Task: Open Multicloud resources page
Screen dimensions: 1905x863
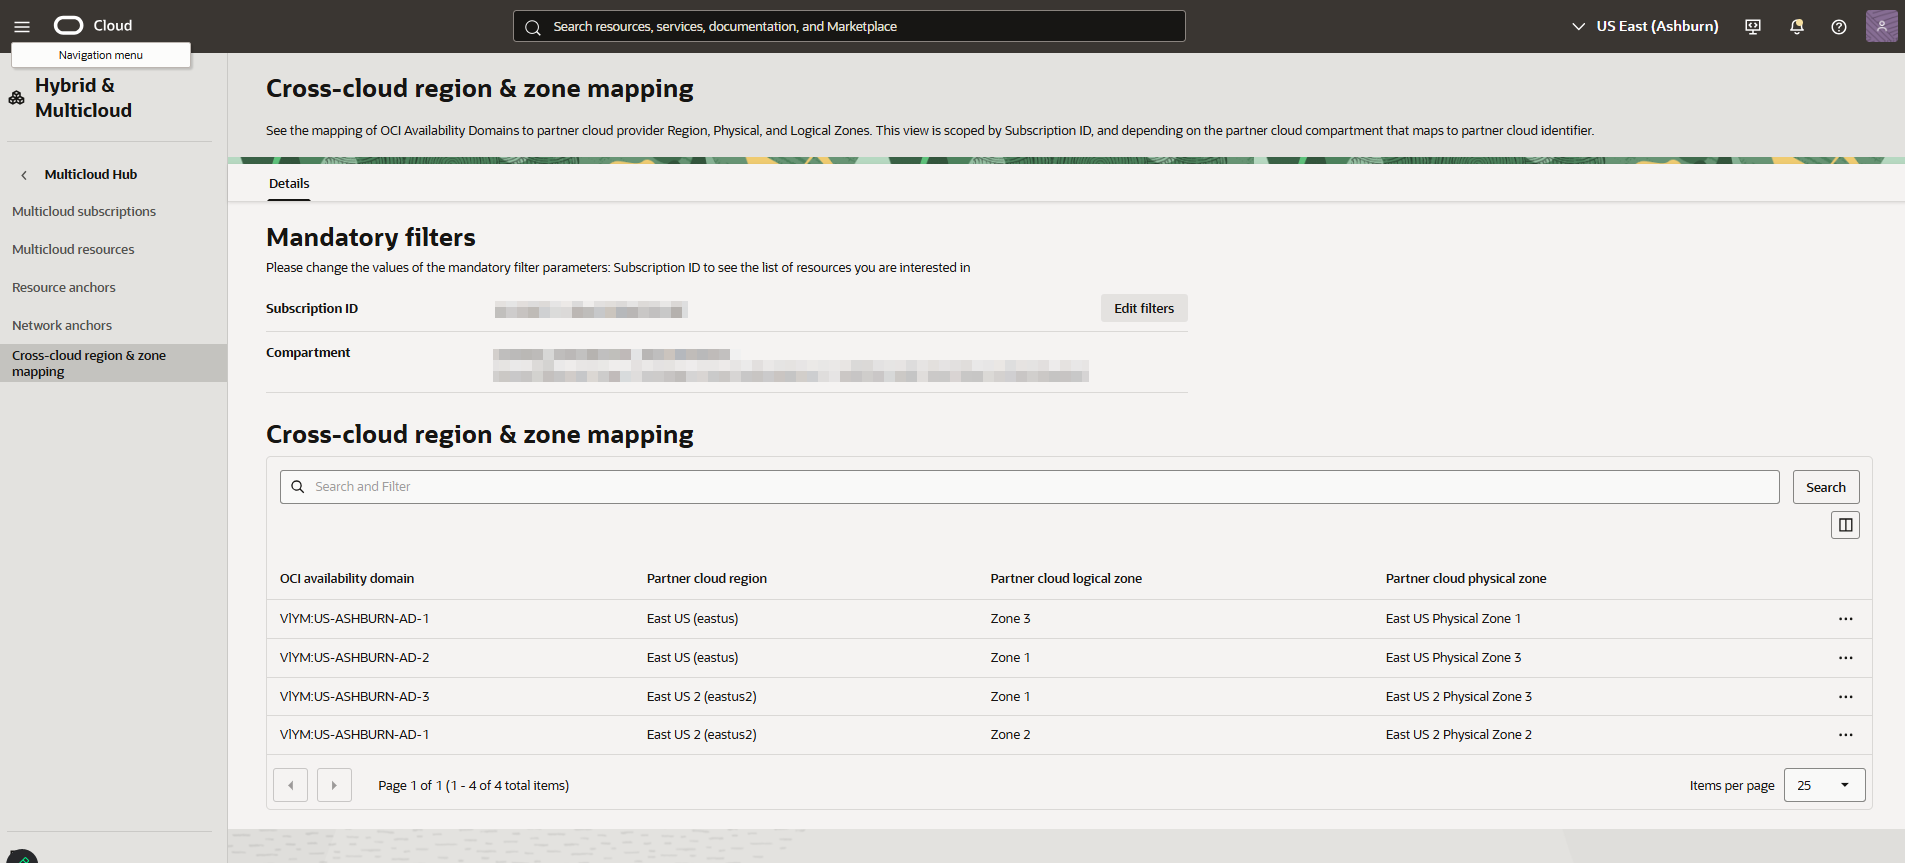Action: coord(73,250)
